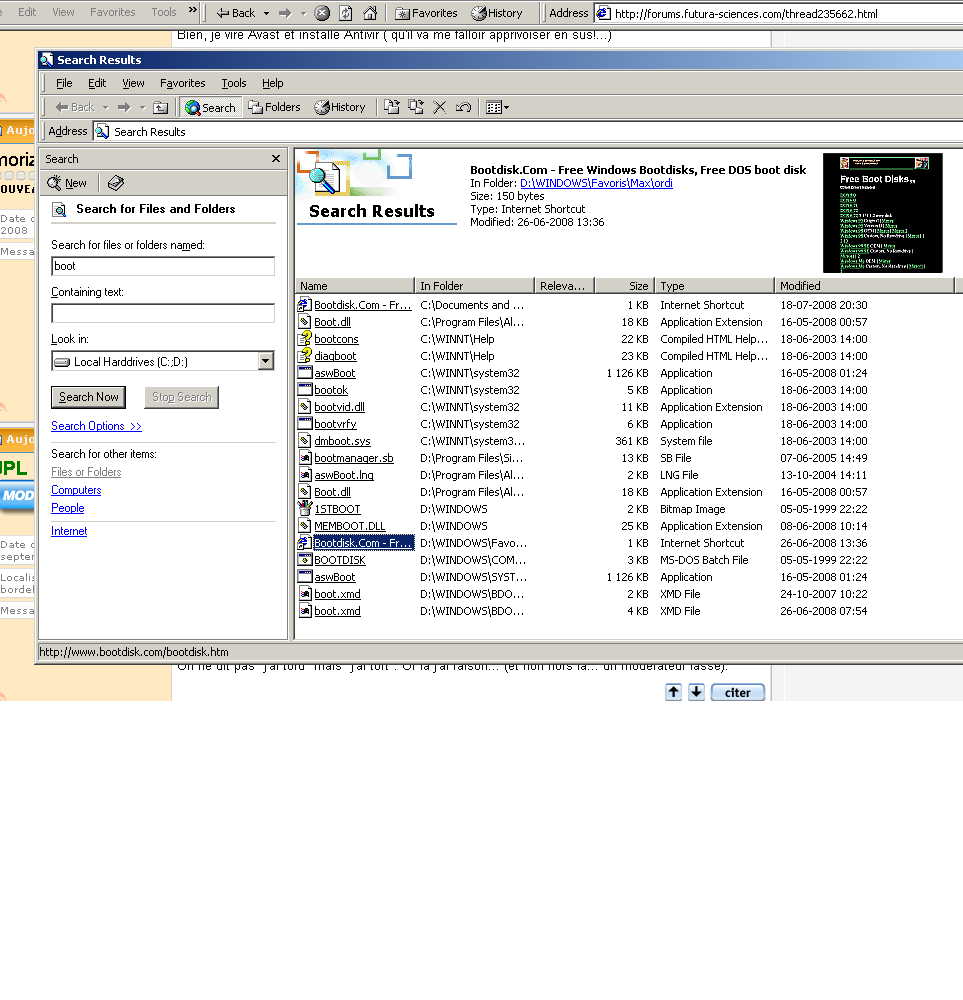The height and width of the screenshot is (1000, 963).
Task: Click History button in browser toolbar
Action: click(x=497, y=13)
